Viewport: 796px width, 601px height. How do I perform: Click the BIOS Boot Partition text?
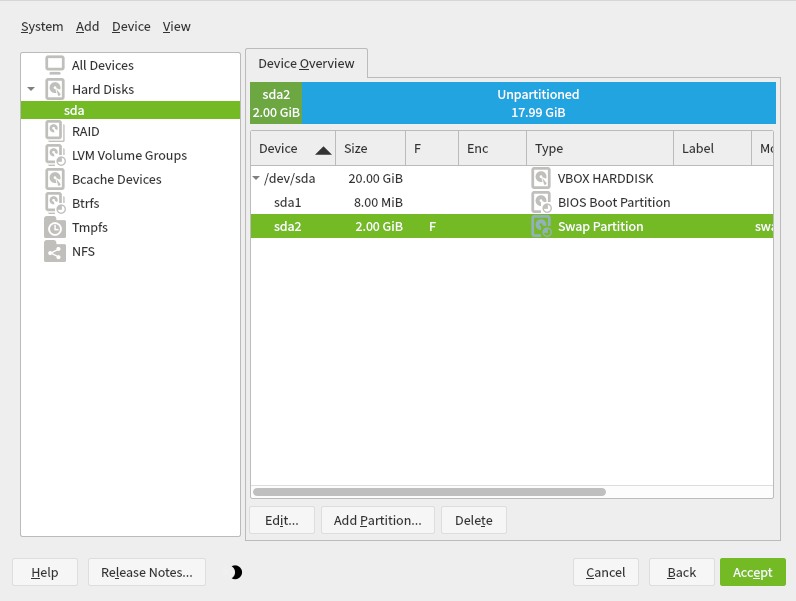(614, 203)
